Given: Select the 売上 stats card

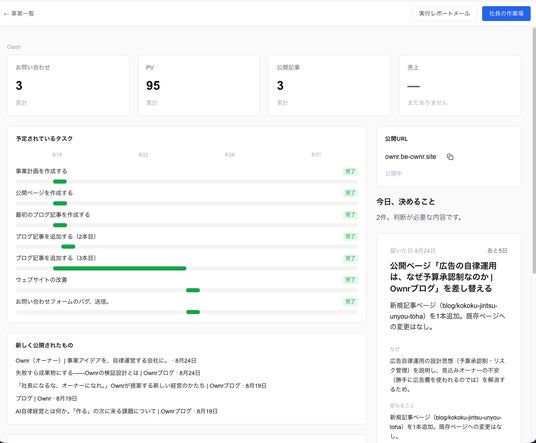Looking at the screenshot, I should coord(460,85).
